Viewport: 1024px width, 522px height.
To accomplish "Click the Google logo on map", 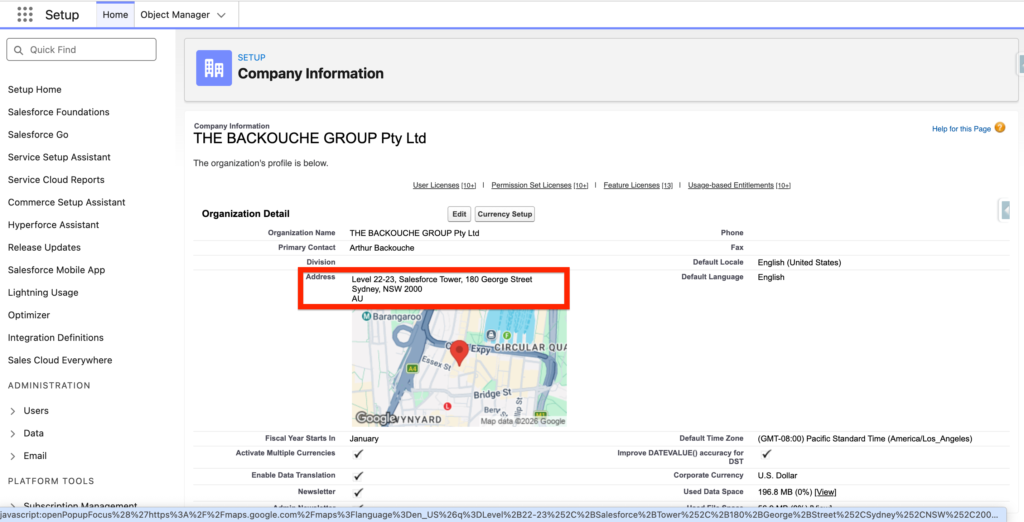I will coord(376,419).
